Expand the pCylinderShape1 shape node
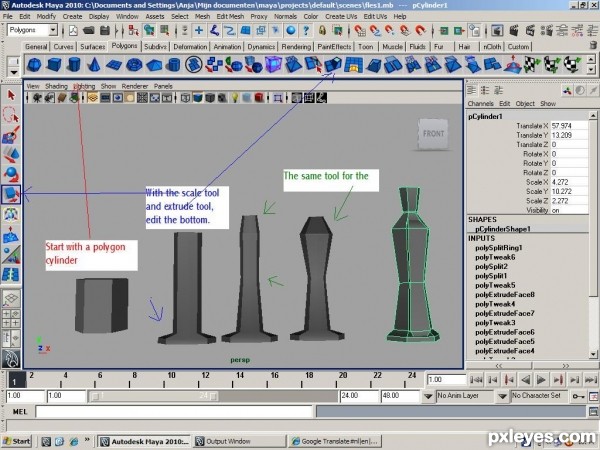This screenshot has height=450, width=600. [x=503, y=229]
